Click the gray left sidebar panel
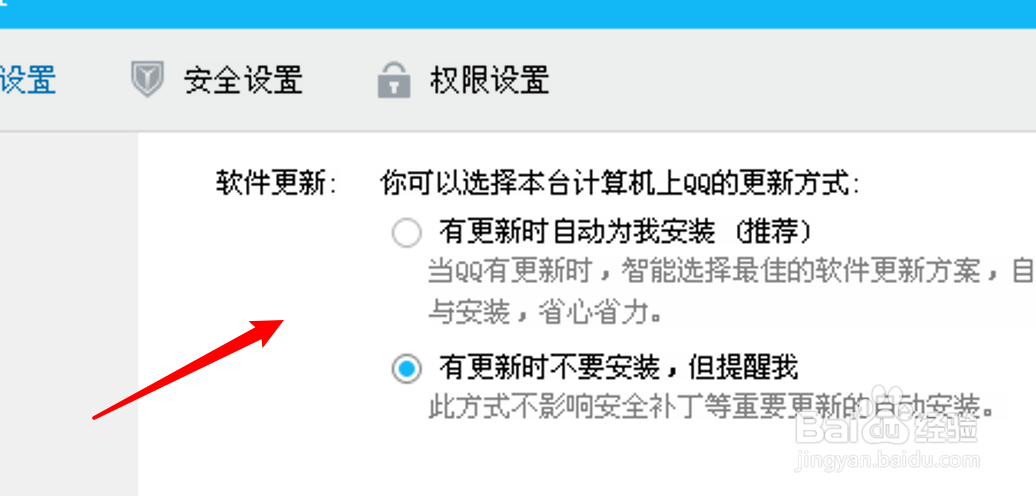 coord(69,314)
